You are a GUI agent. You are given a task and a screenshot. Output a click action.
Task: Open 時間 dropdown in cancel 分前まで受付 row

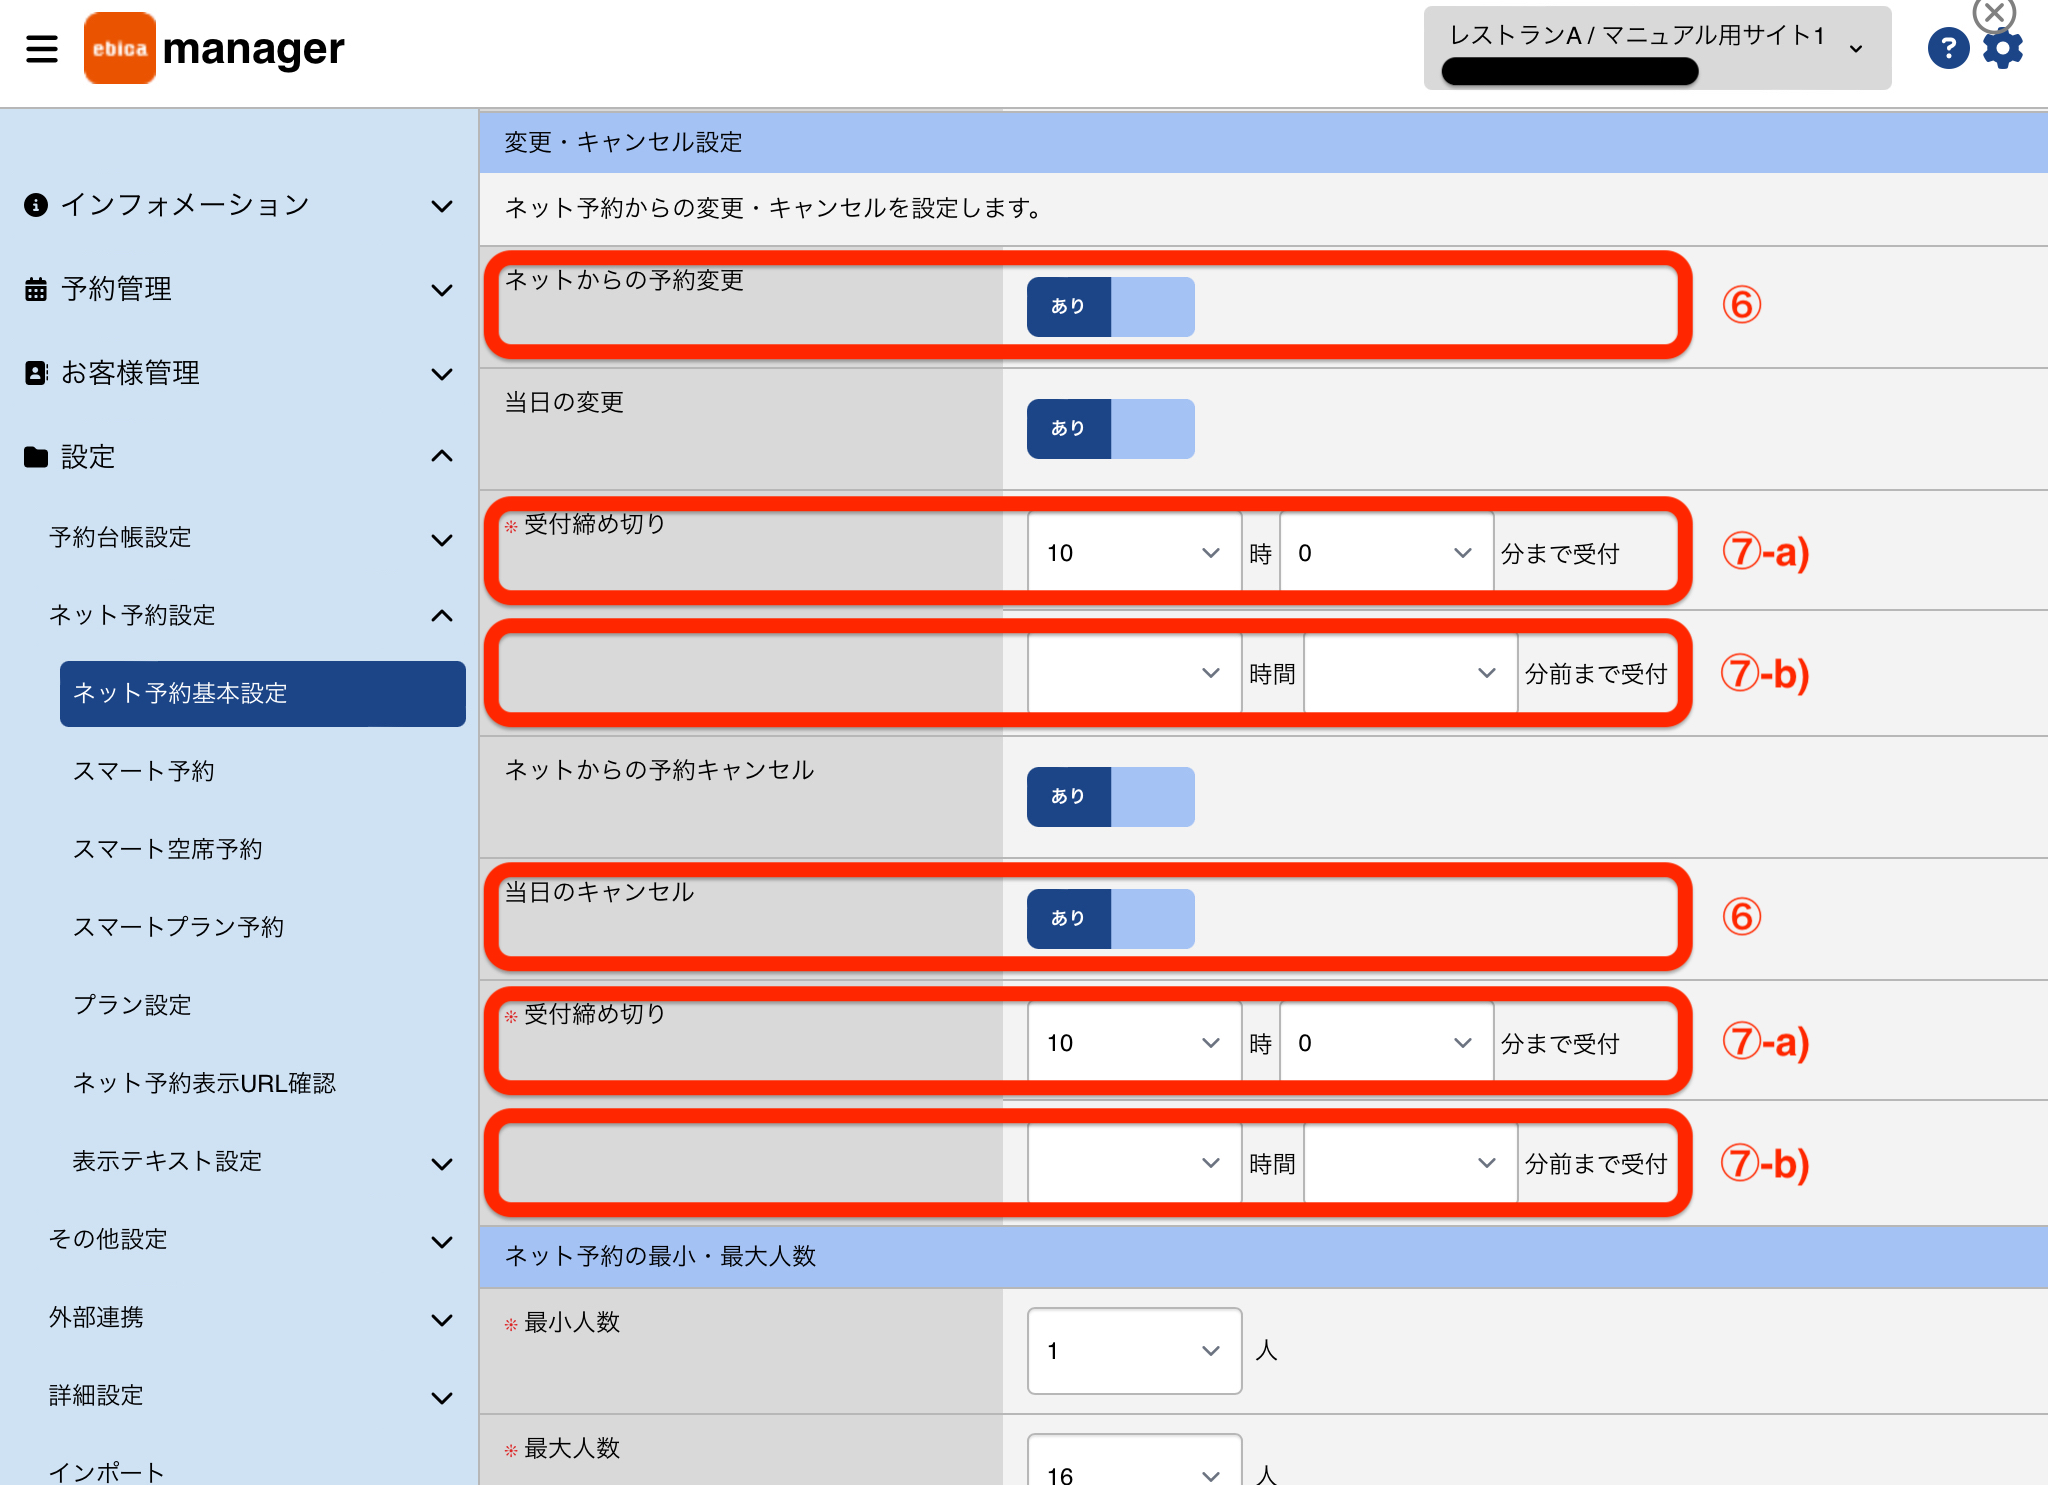(x=1134, y=1163)
